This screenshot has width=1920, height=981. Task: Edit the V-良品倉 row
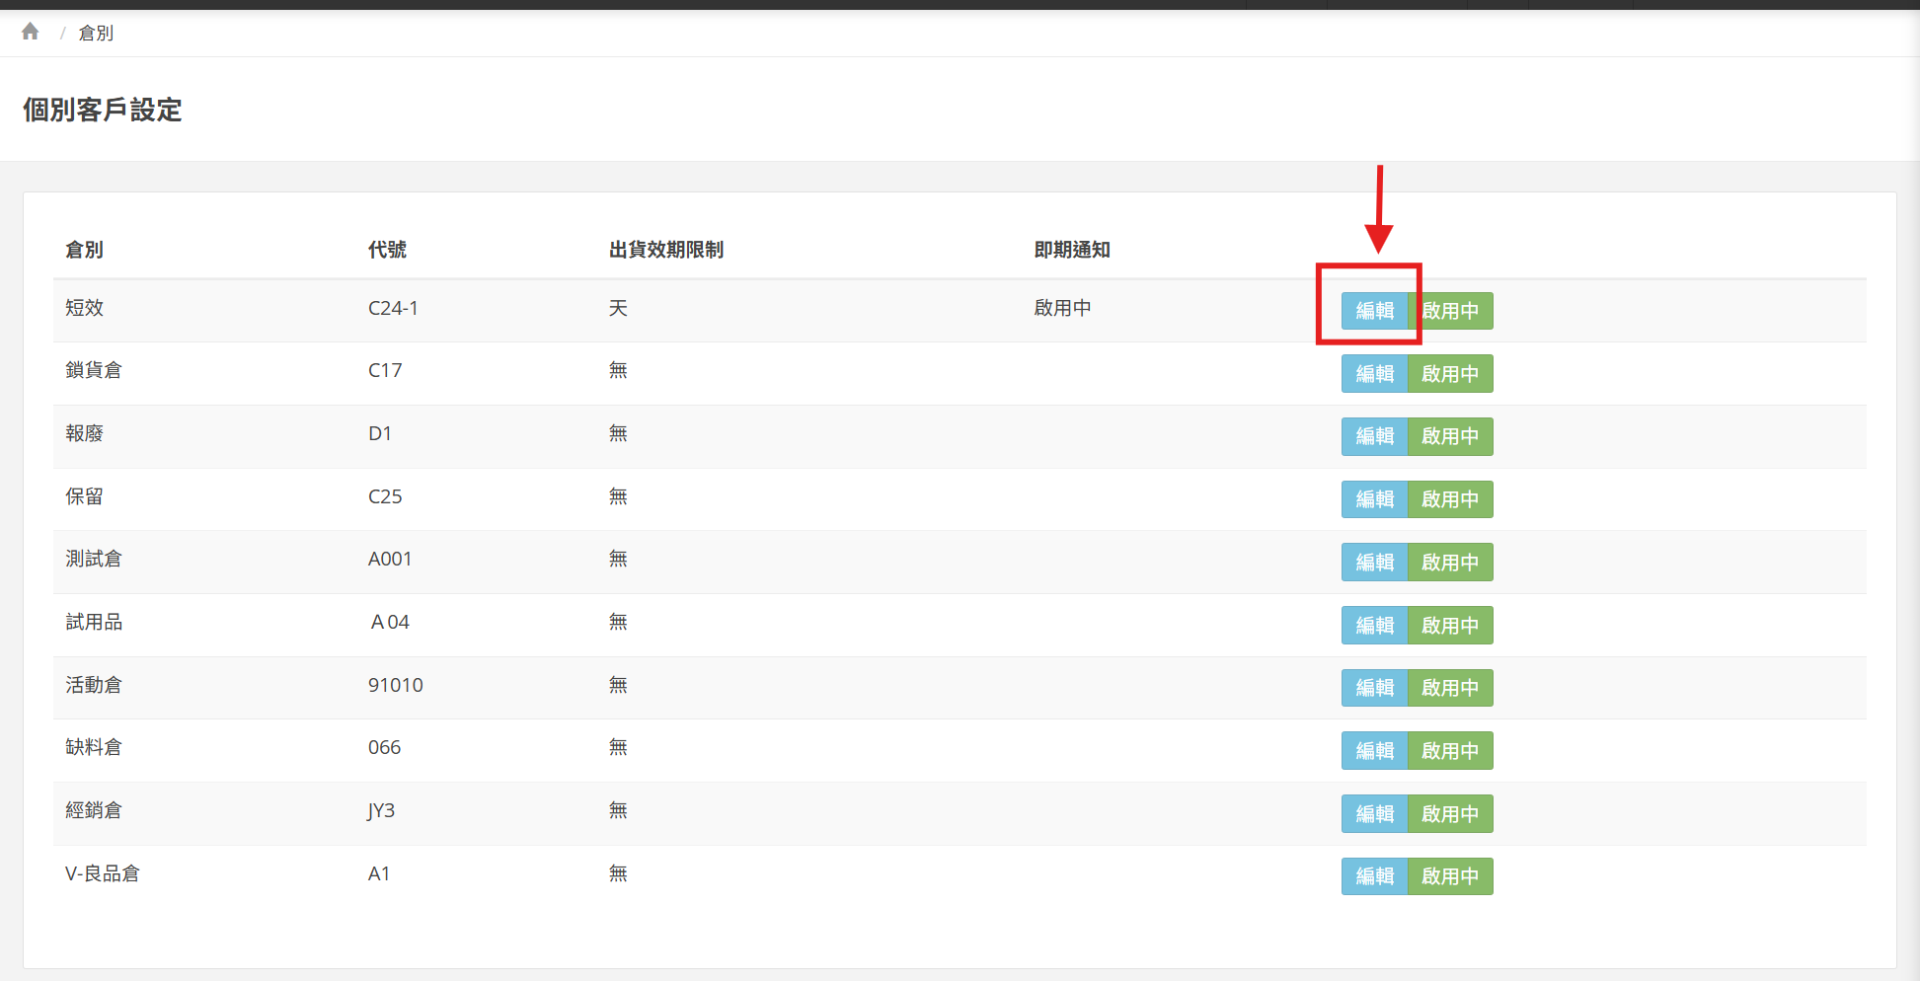(1374, 876)
